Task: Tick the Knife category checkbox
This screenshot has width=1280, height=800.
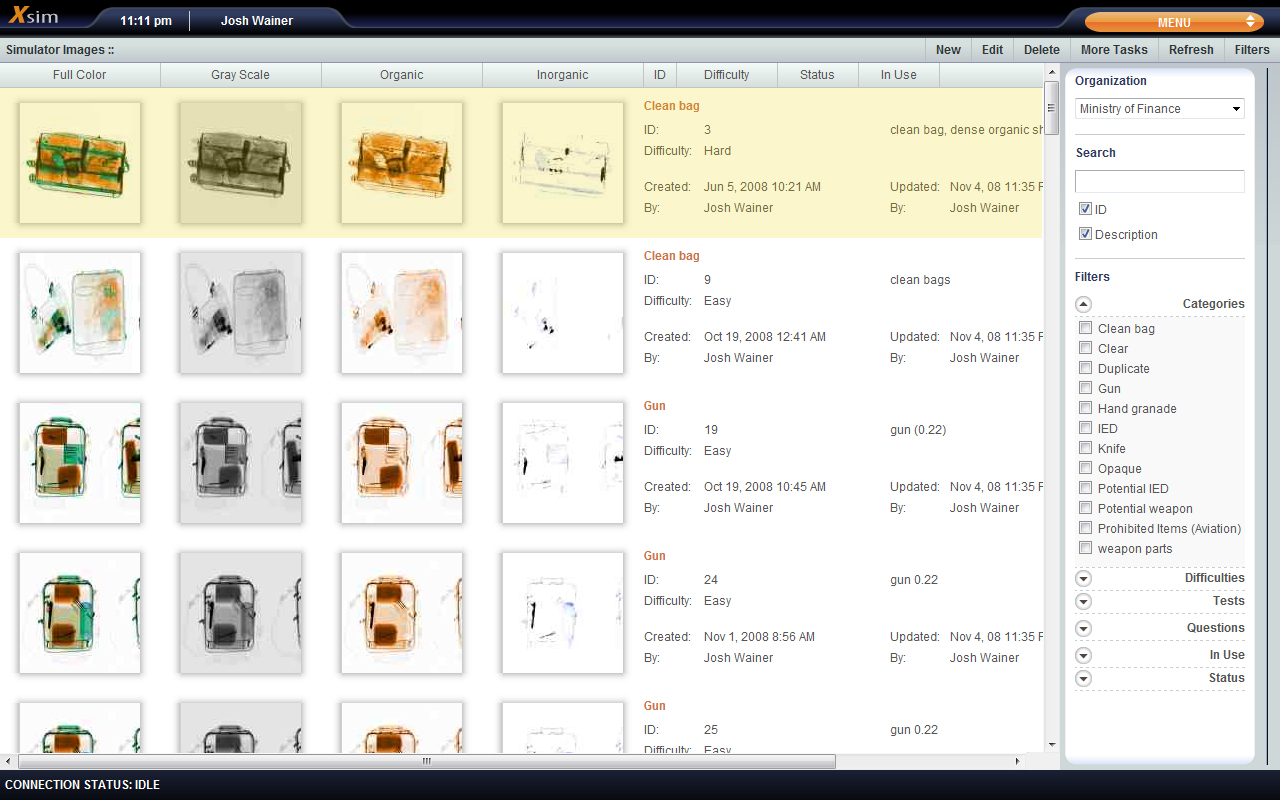Action: [1085, 448]
